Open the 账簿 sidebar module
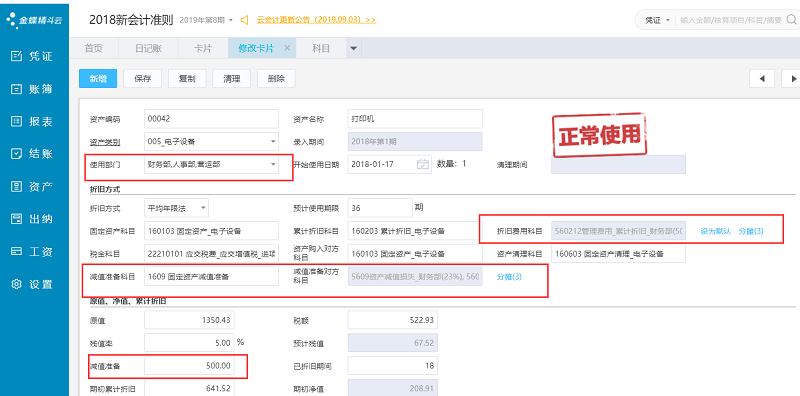800x396 pixels. (x=32, y=89)
